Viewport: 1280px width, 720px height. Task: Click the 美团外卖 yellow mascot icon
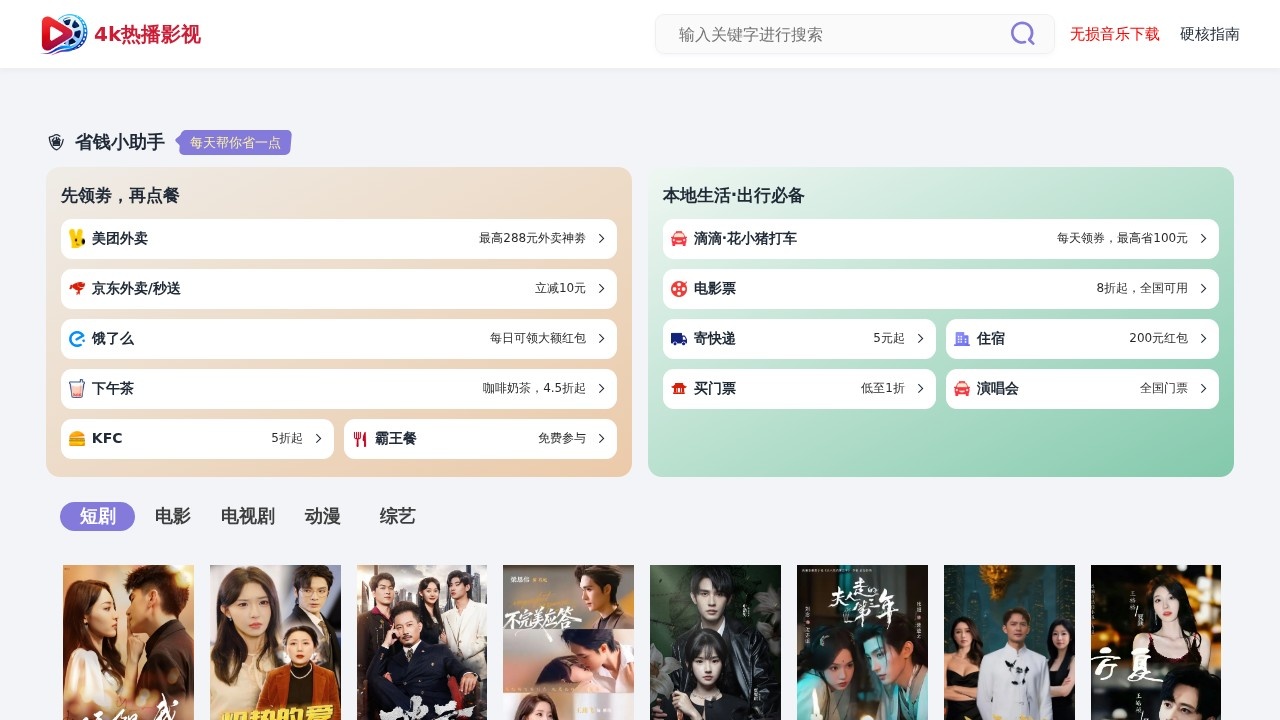(x=77, y=239)
